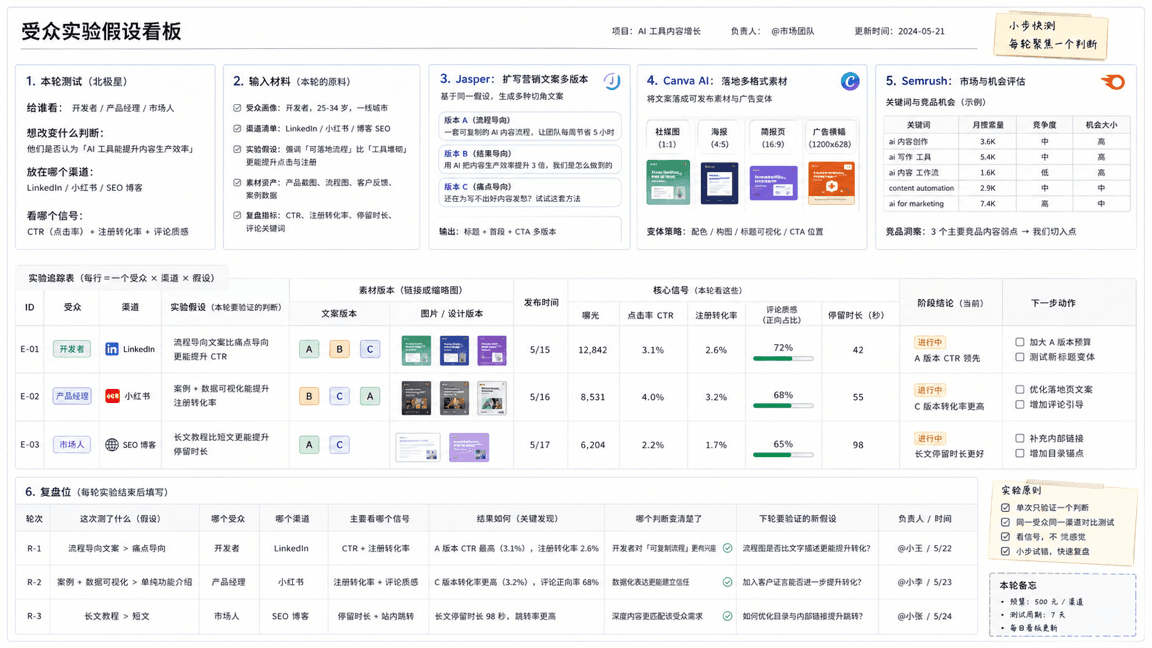
Task: Click the 开发者 audience tag in E-01
Action: click(x=71, y=349)
